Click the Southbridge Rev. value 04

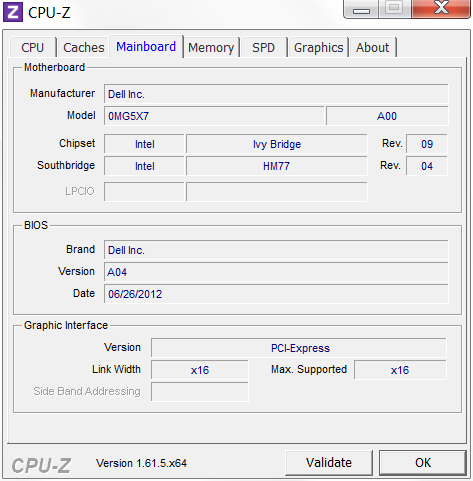click(x=427, y=166)
